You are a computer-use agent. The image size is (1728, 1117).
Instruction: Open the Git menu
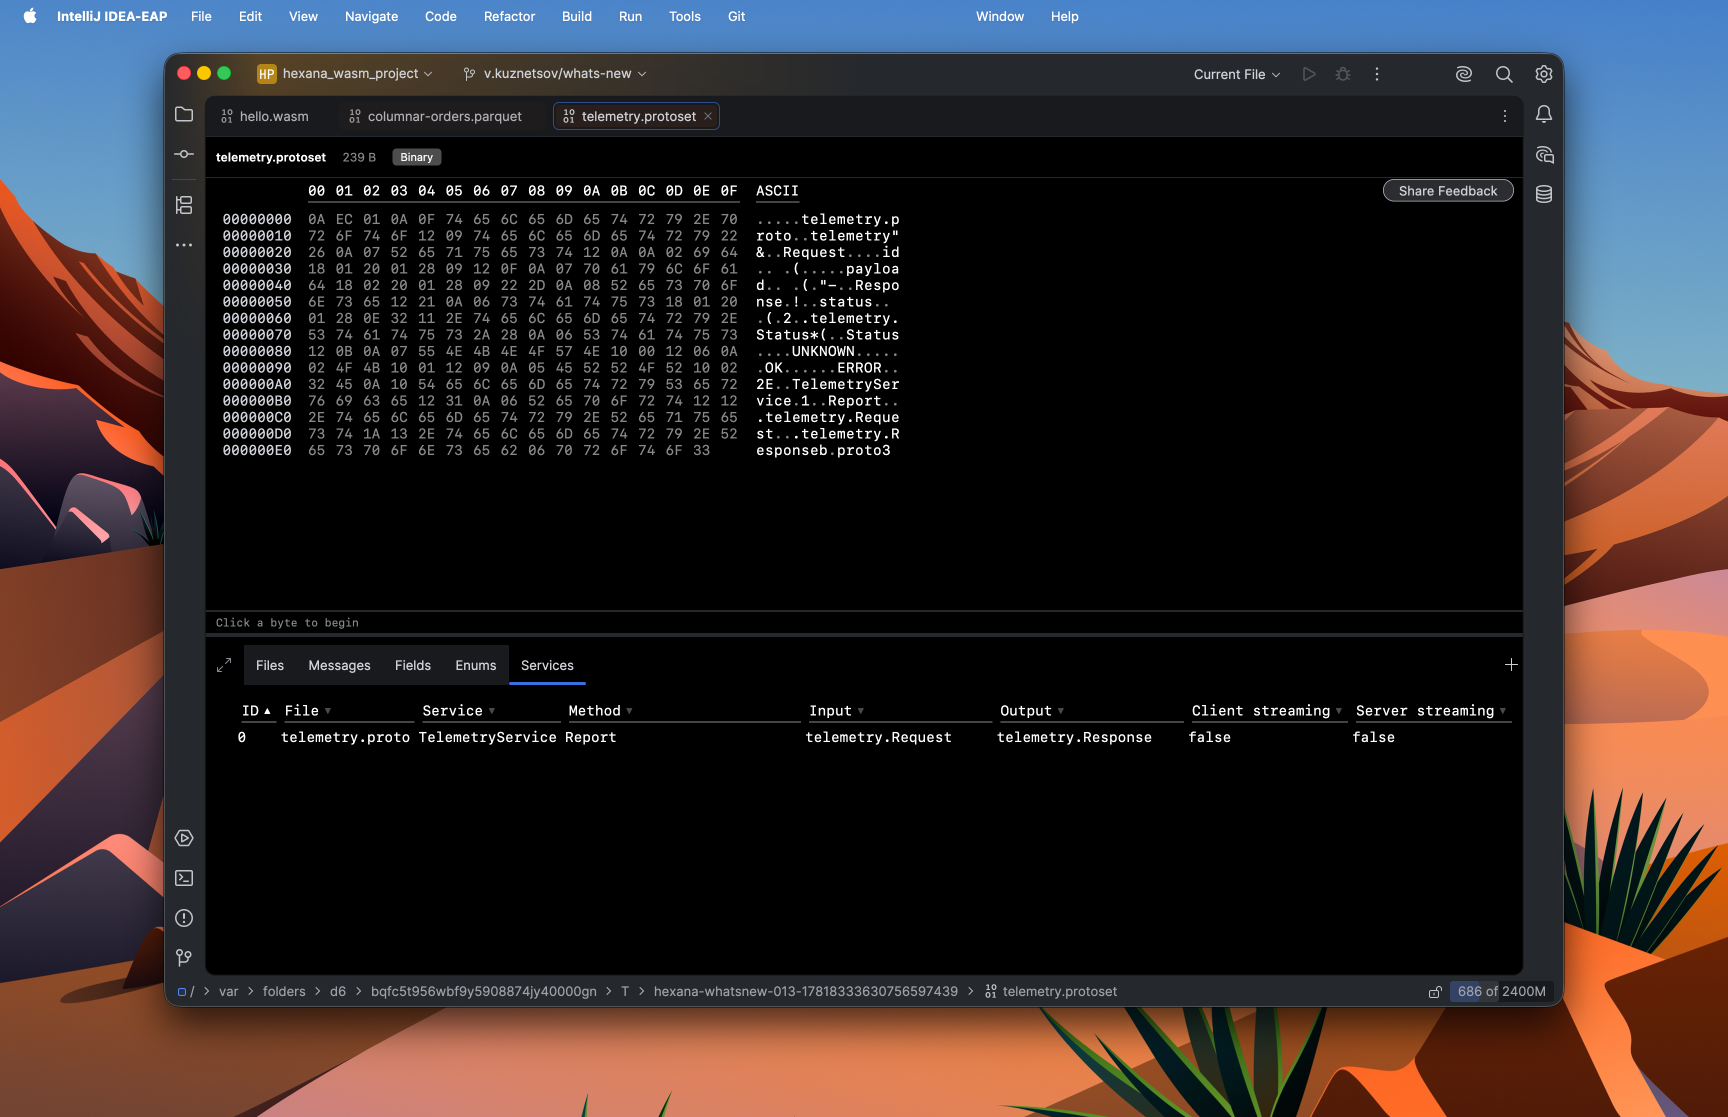point(736,16)
